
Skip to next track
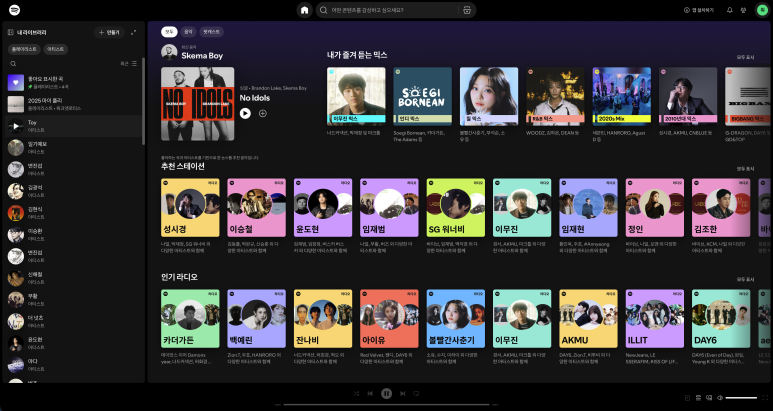pyautogui.click(x=403, y=393)
